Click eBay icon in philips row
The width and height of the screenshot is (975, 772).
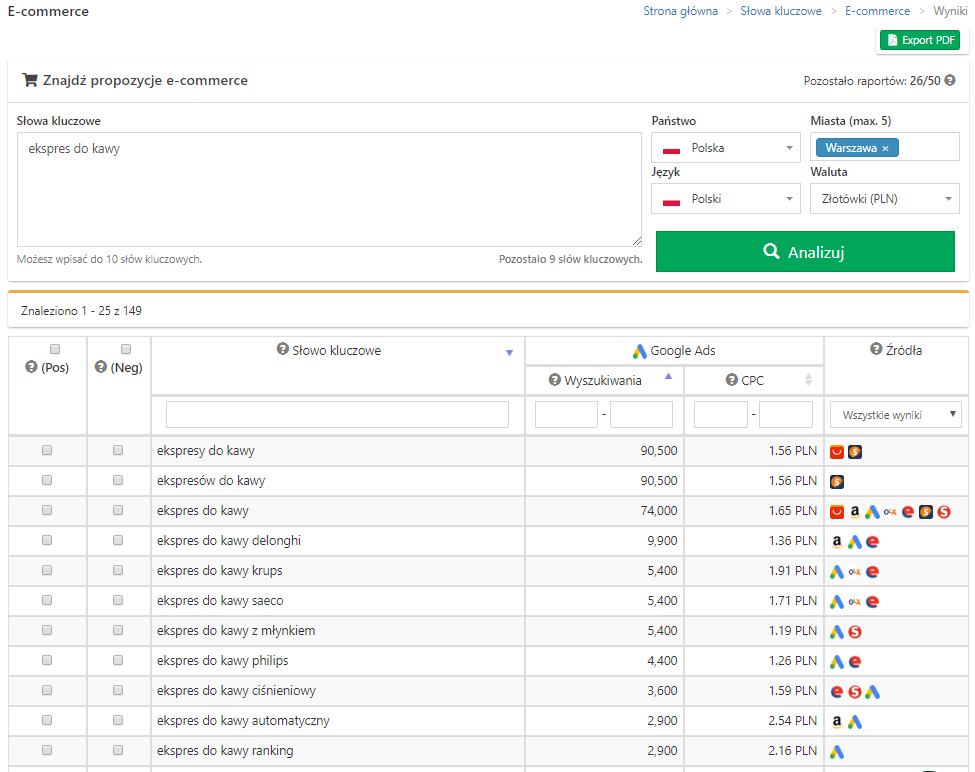click(x=855, y=662)
